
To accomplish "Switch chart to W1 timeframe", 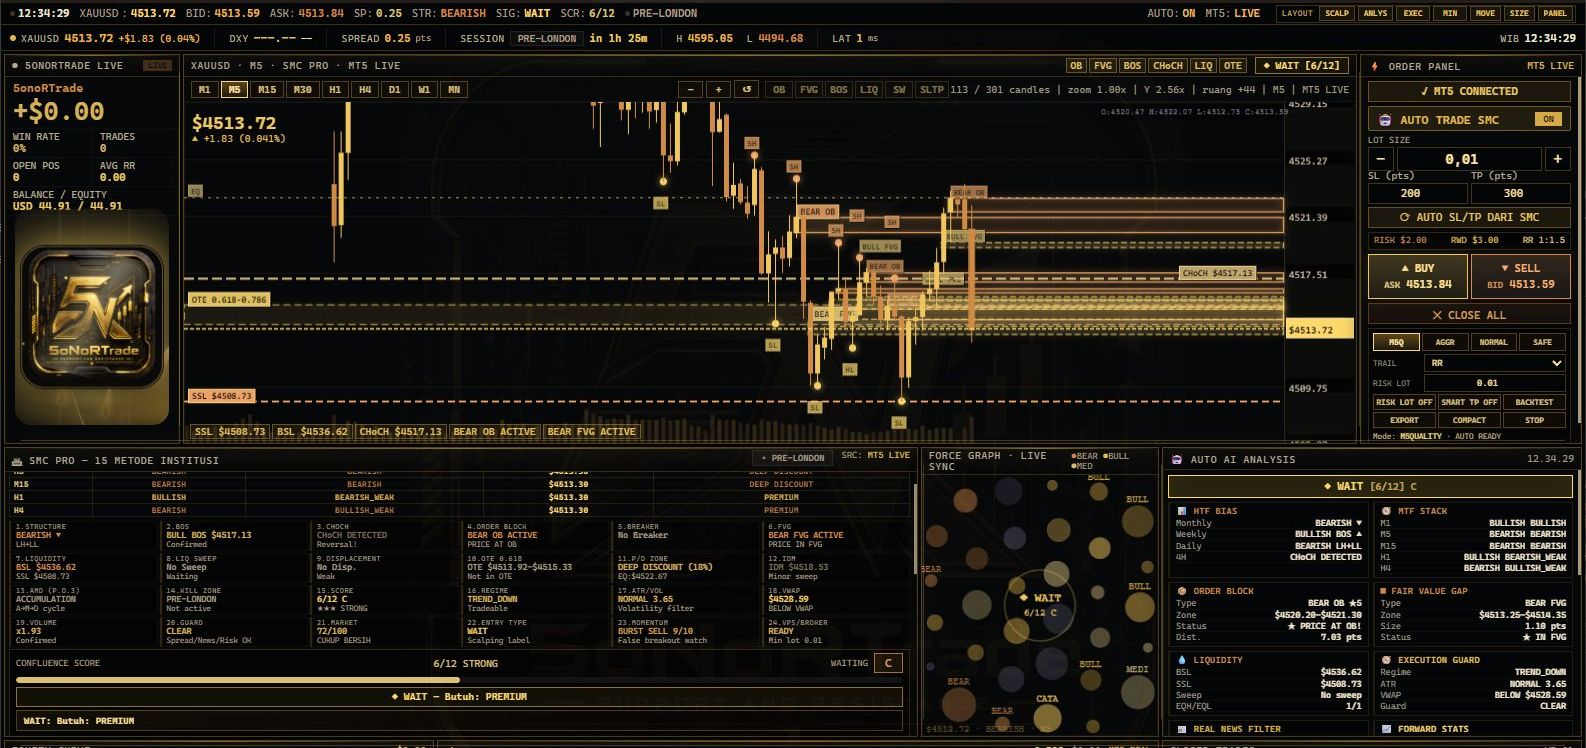I will 424,89.
